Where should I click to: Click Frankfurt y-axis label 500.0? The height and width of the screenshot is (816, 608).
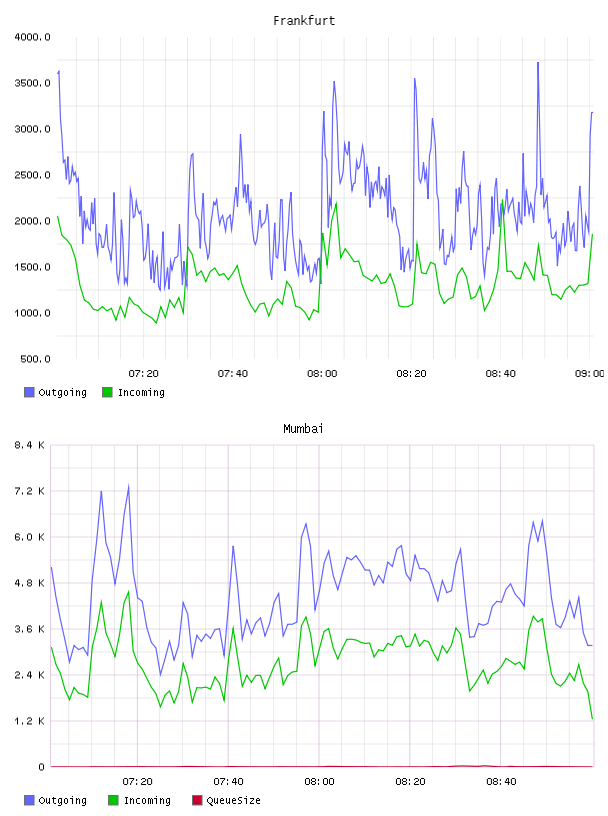coord(35,359)
